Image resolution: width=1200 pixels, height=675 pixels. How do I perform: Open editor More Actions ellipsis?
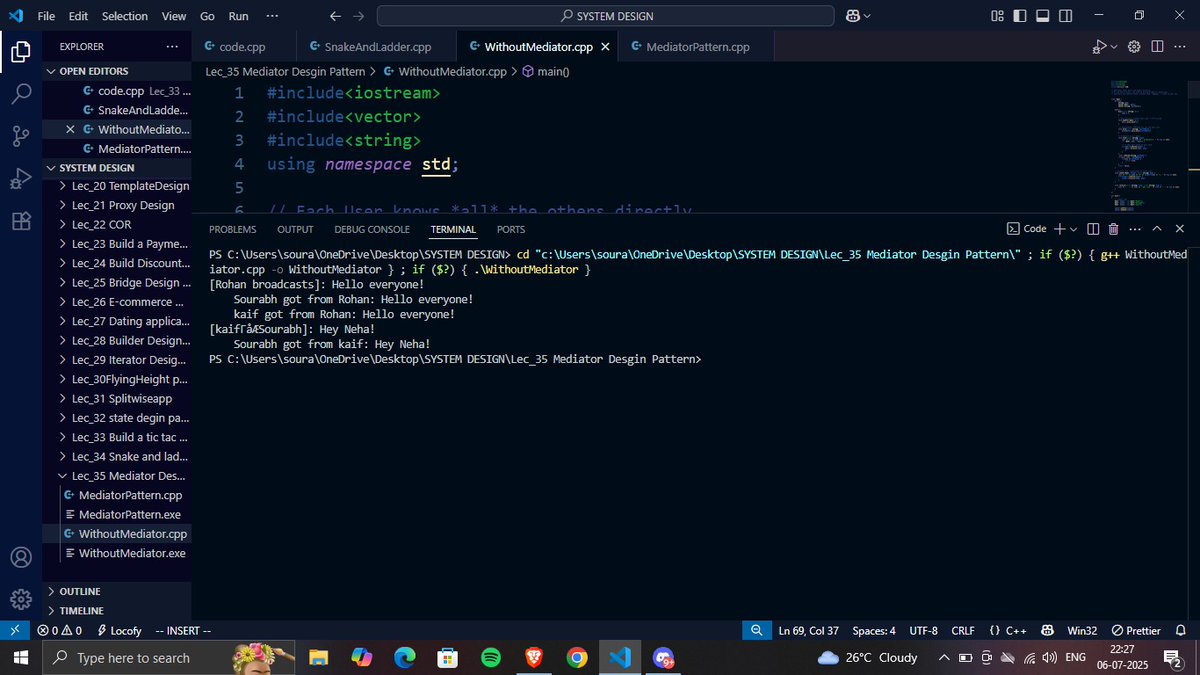pyautogui.click(x=1180, y=46)
